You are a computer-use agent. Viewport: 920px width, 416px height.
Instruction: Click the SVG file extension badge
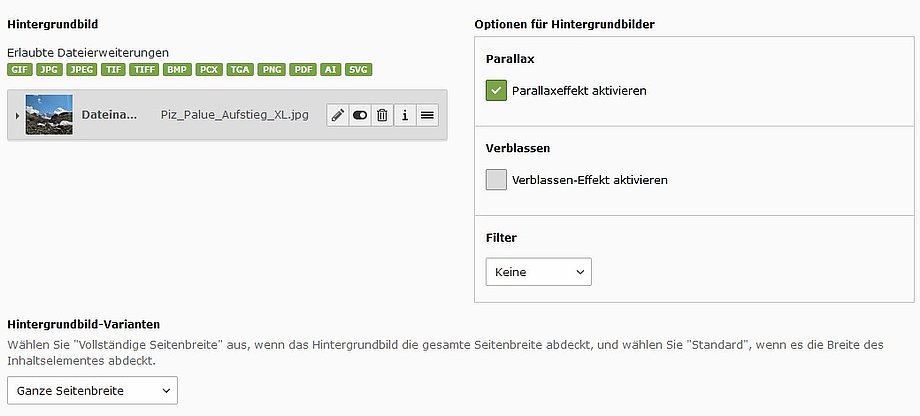point(358,70)
